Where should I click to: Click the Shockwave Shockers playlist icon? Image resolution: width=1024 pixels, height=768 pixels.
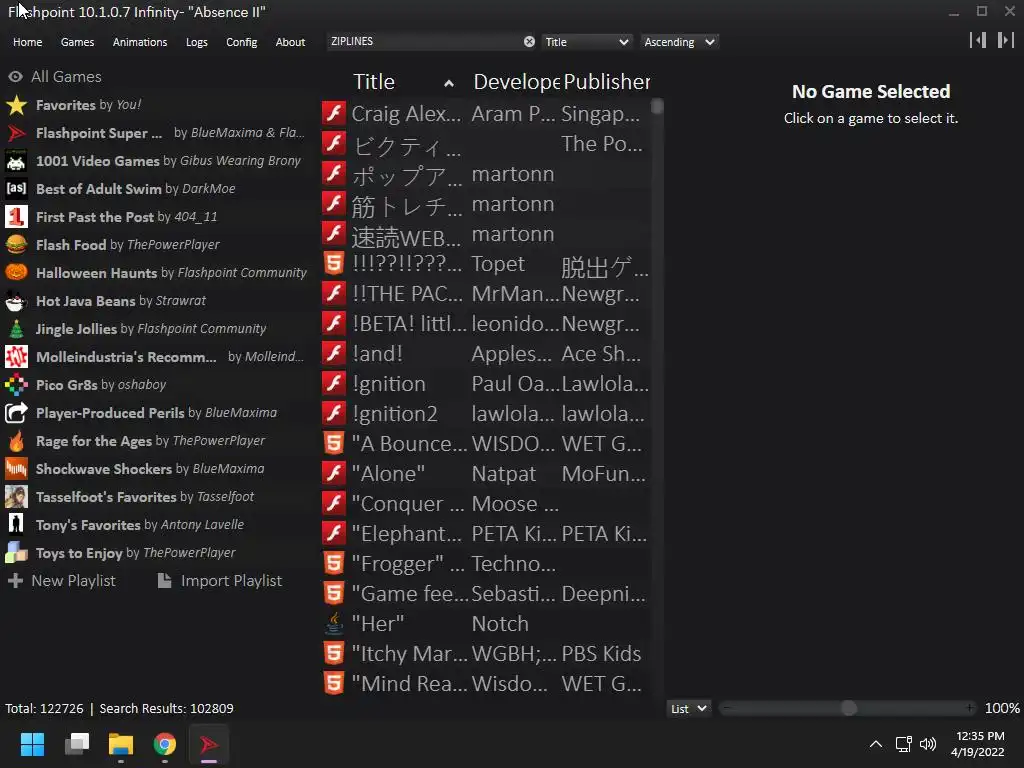click(16, 469)
